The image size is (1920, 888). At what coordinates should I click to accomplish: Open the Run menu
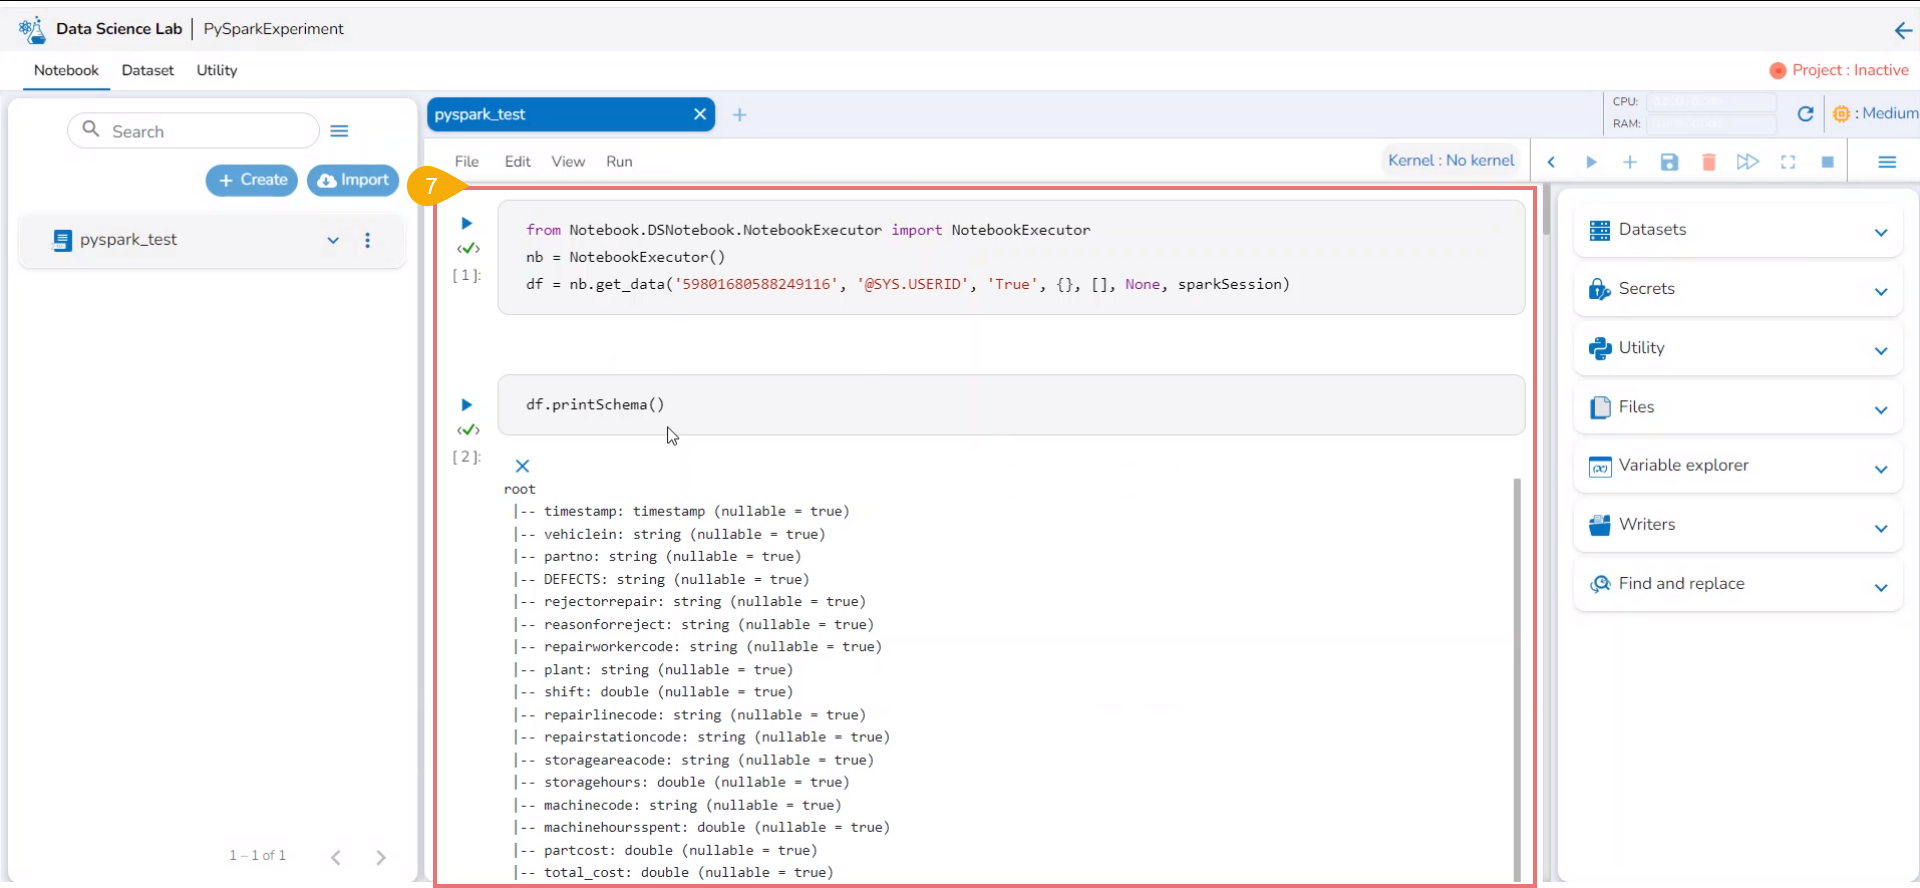pyautogui.click(x=619, y=162)
